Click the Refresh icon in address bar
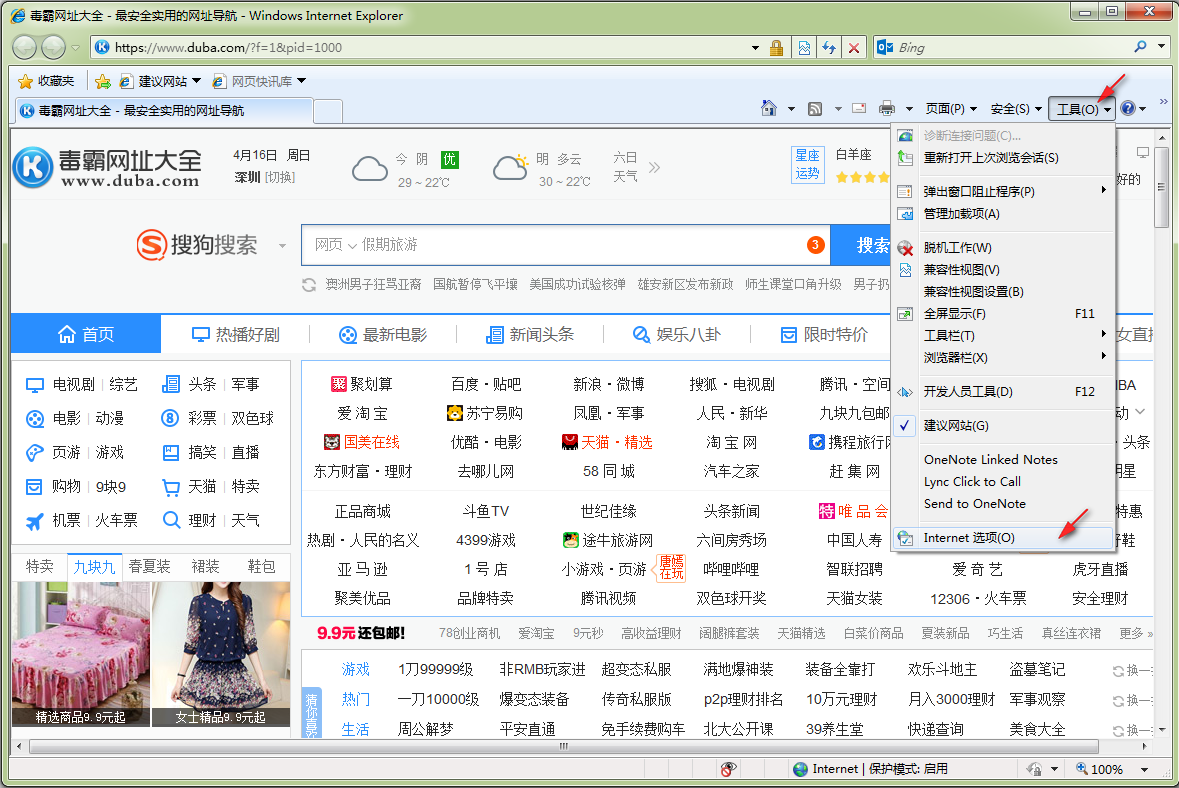Image resolution: width=1179 pixels, height=788 pixels. (829, 48)
